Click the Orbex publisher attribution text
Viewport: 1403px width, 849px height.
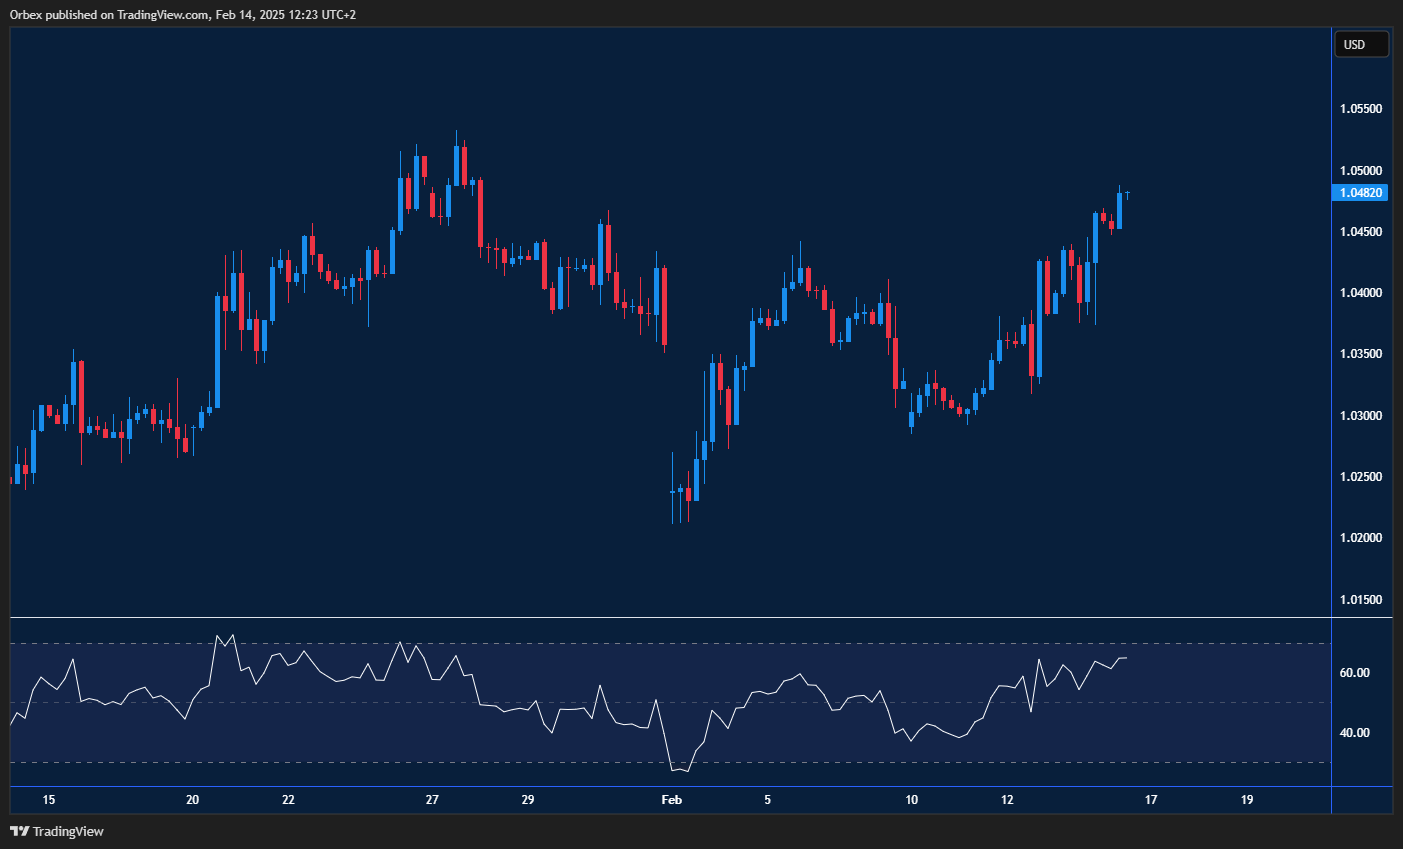(x=100, y=15)
